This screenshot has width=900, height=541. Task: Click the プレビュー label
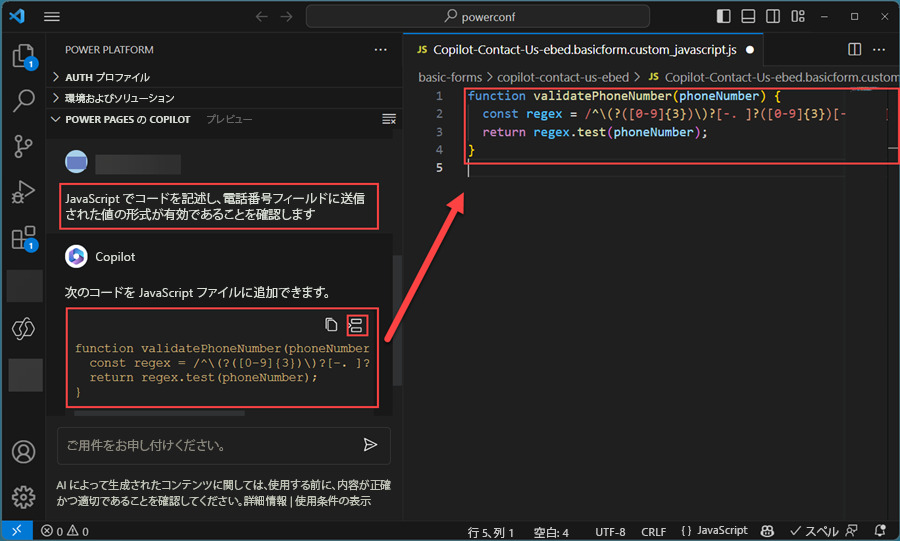pyautogui.click(x=229, y=119)
